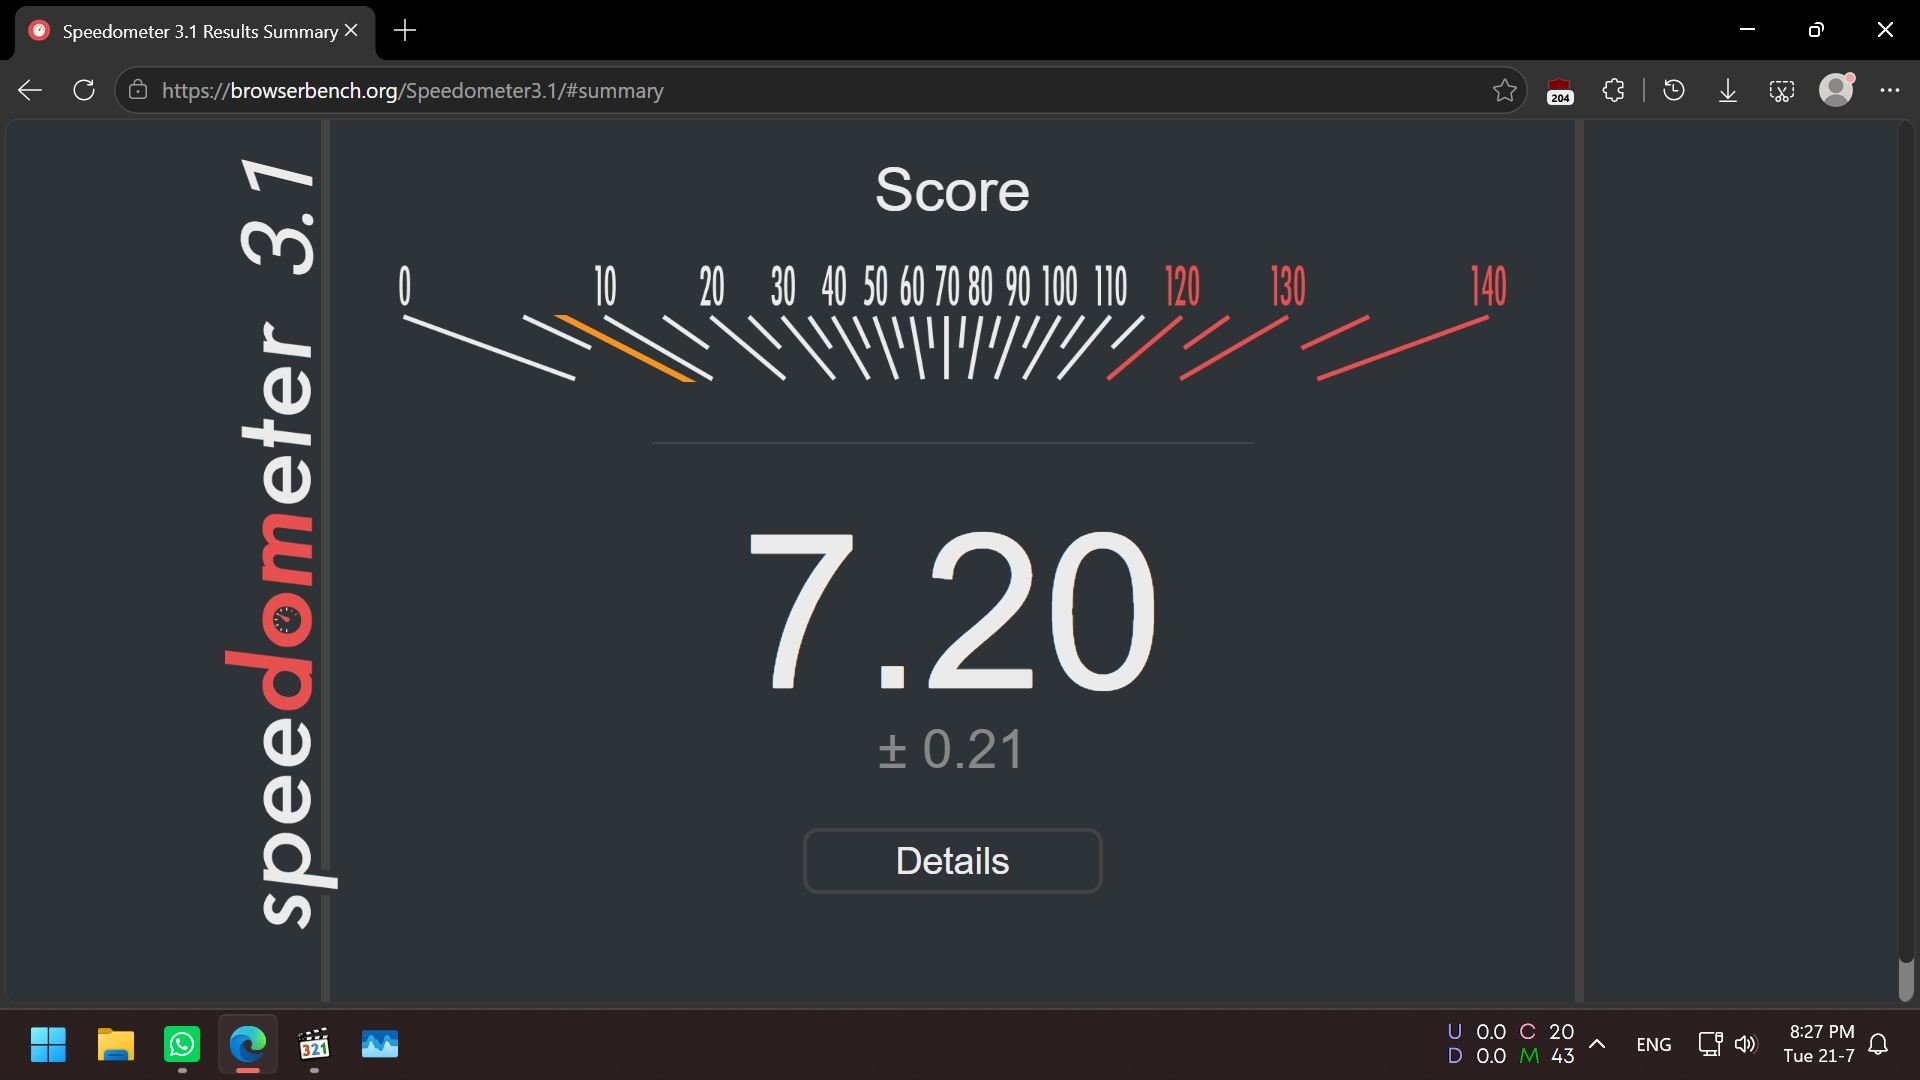This screenshot has width=1920, height=1080.
Task: Switch to Microsoft Edge on taskbar
Action: pyautogui.click(x=248, y=1045)
